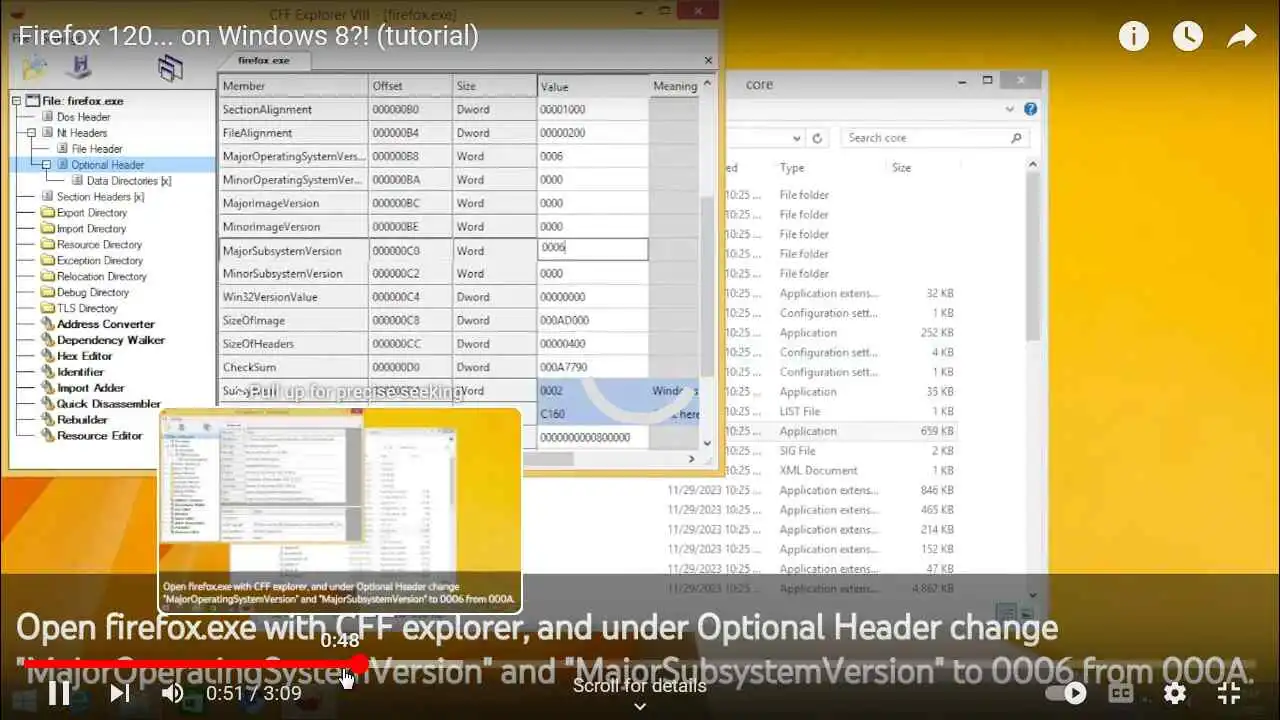Screen dimensions: 1280x720
Task: Click the 'Search core' field in Explorer
Action: click(x=934, y=138)
